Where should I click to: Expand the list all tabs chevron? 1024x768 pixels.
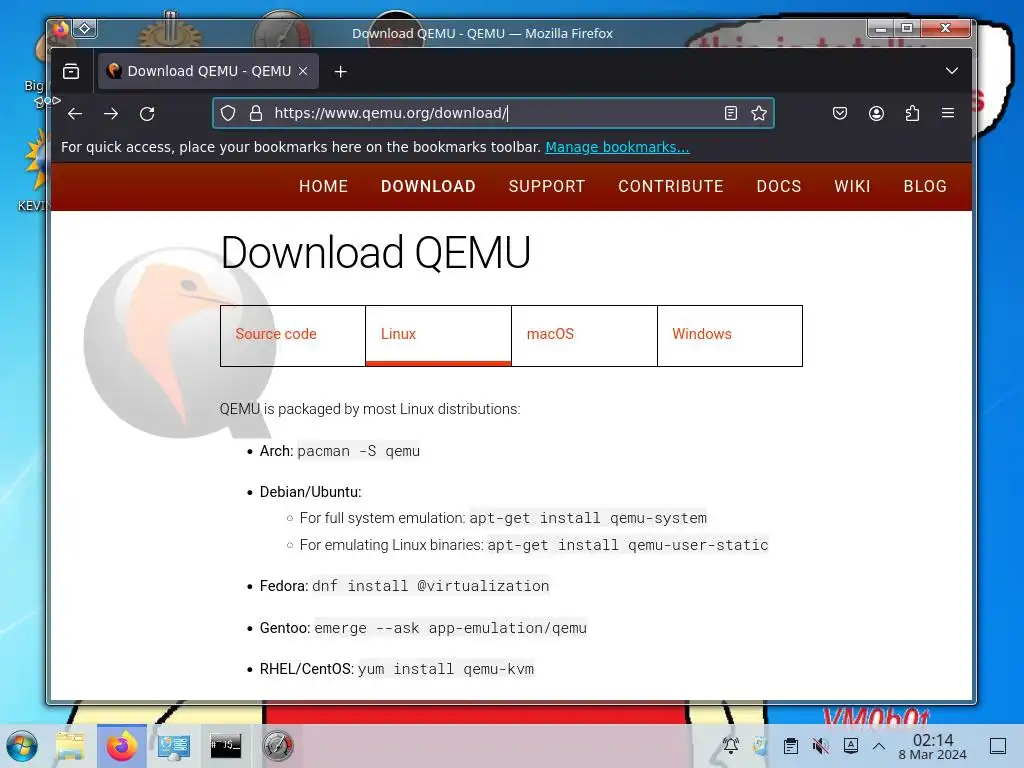coord(952,71)
